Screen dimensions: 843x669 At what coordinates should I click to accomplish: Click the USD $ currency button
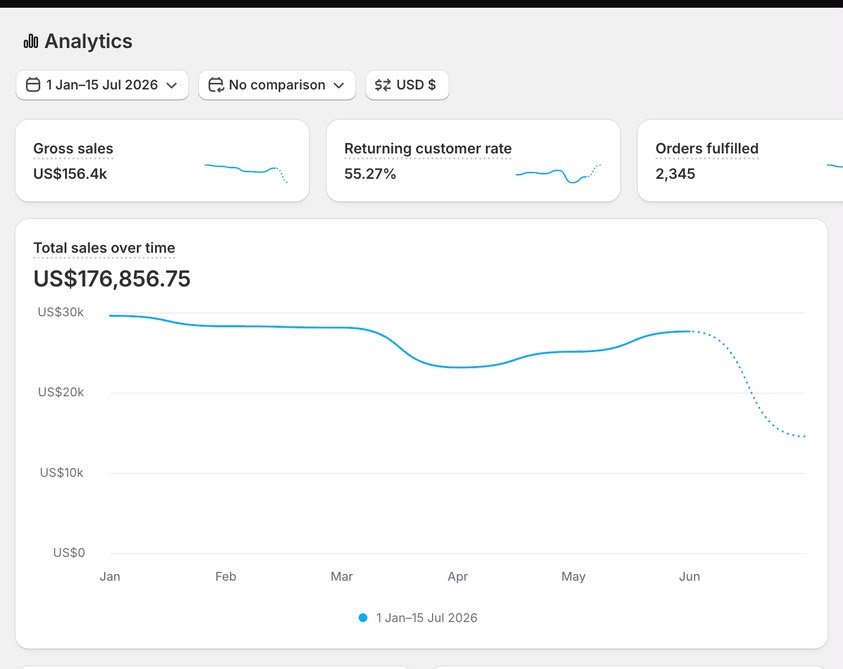point(407,85)
